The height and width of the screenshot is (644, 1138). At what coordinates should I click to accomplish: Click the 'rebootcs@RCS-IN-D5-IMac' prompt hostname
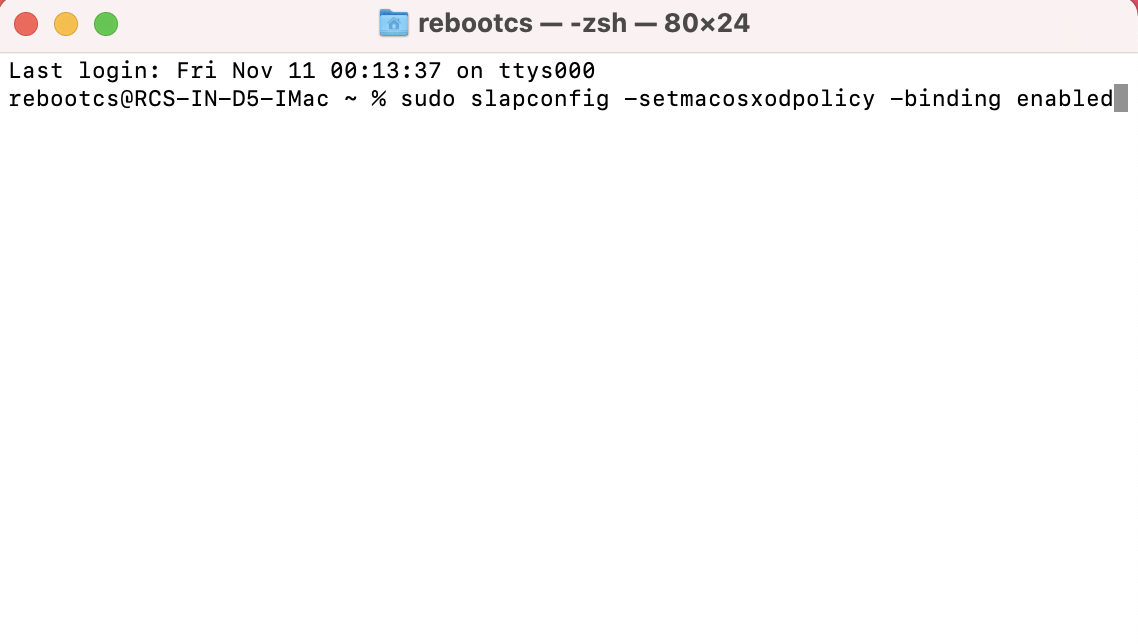click(169, 99)
